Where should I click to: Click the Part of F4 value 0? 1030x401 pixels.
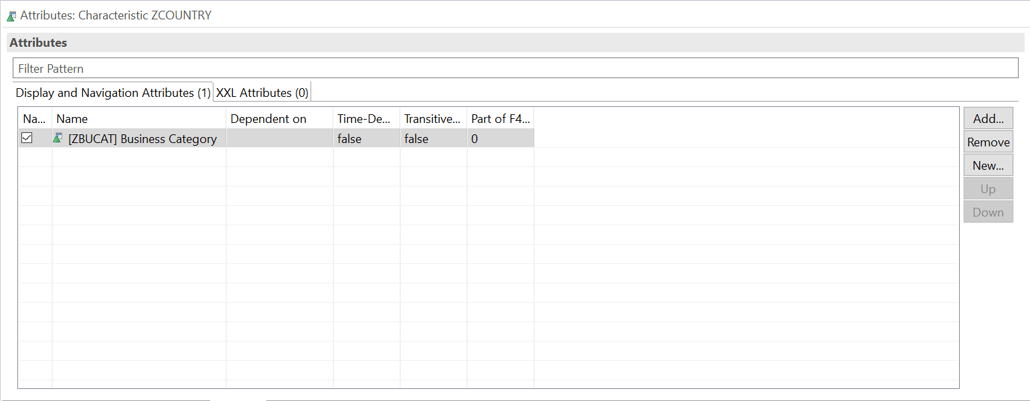click(501, 139)
